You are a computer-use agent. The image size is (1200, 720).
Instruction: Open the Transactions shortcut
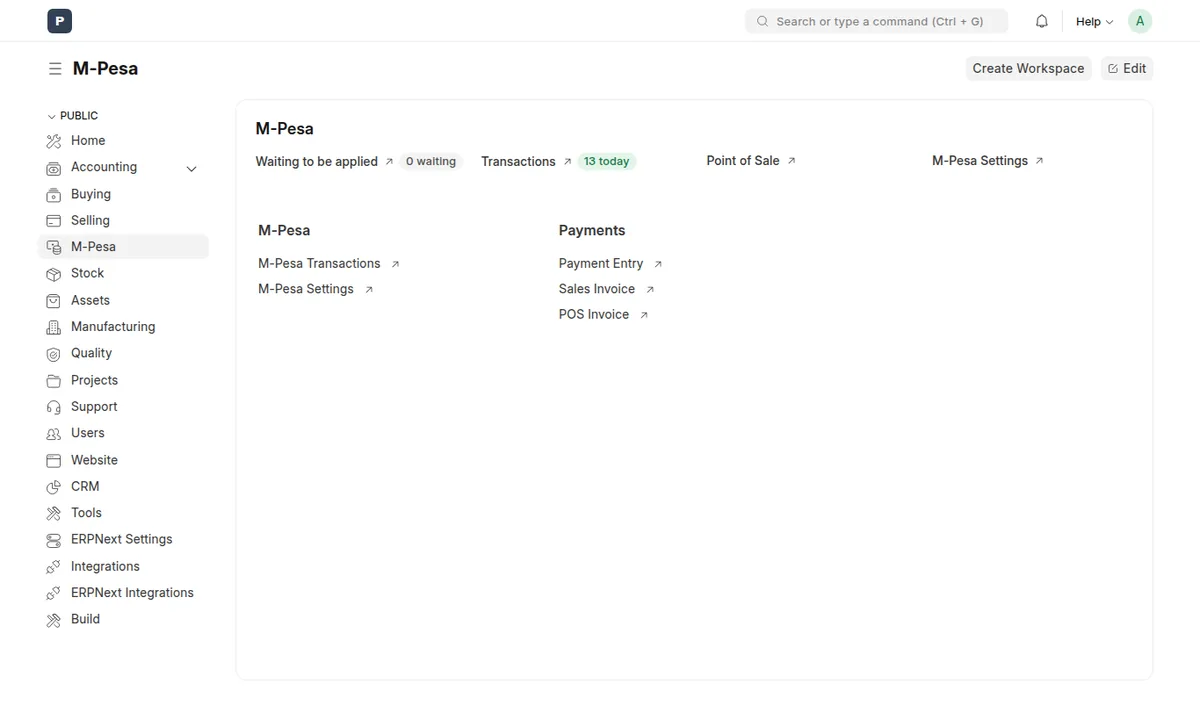pyautogui.click(x=518, y=161)
